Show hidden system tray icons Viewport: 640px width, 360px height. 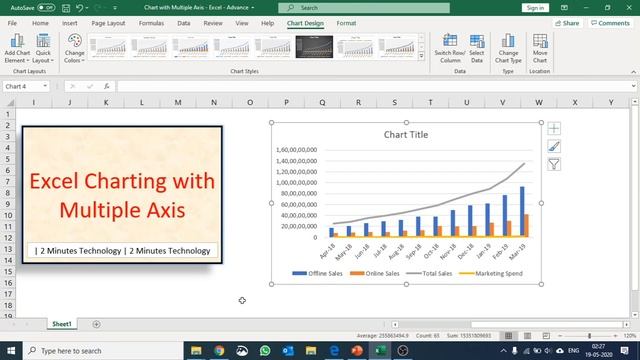pyautogui.click(x=503, y=351)
